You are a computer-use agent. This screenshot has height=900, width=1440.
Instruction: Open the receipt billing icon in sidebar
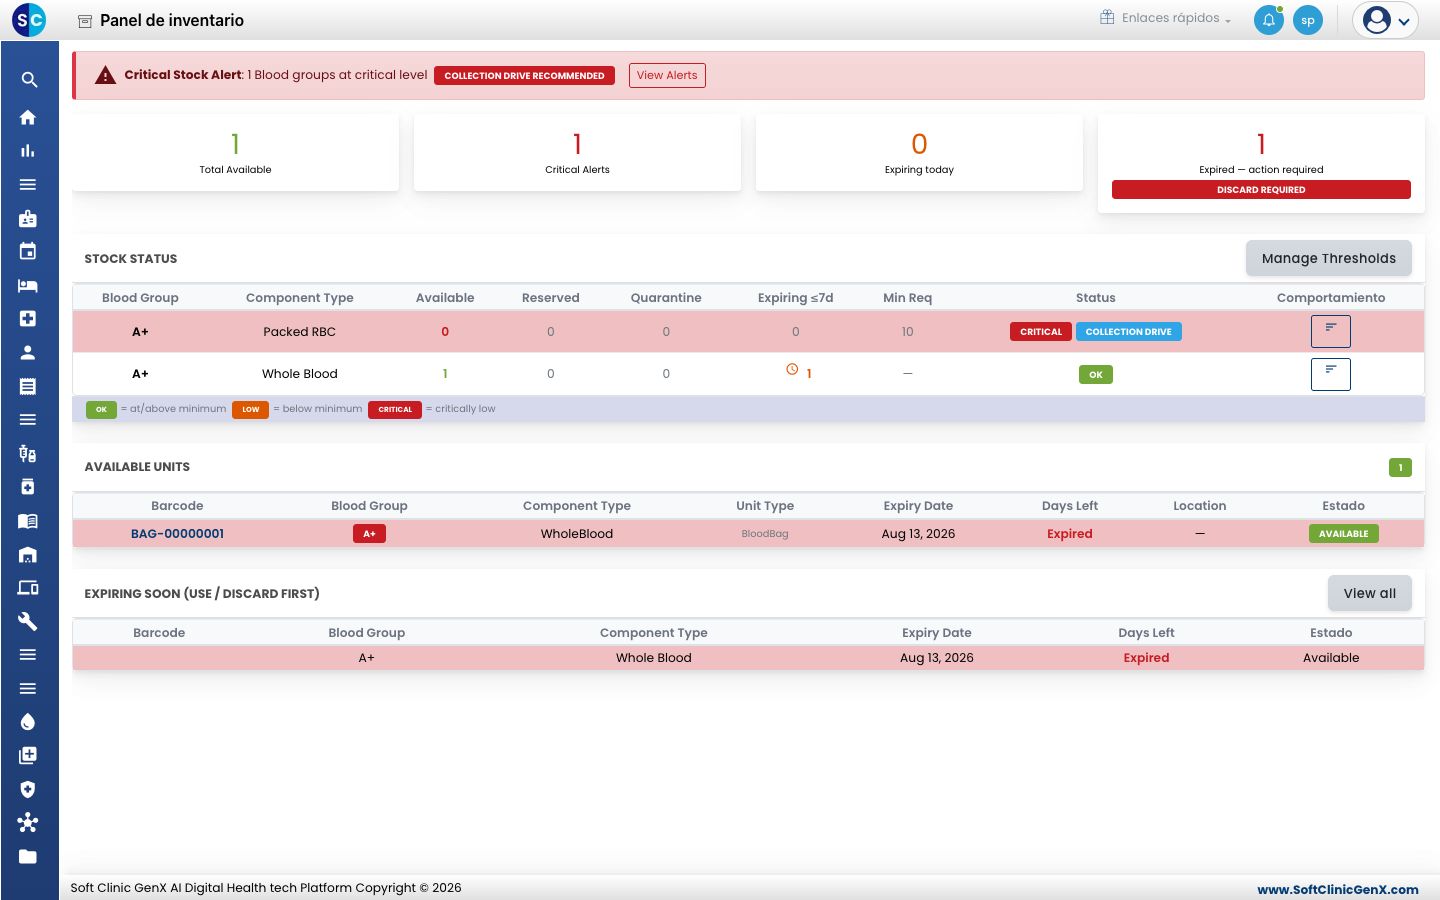coord(28,386)
